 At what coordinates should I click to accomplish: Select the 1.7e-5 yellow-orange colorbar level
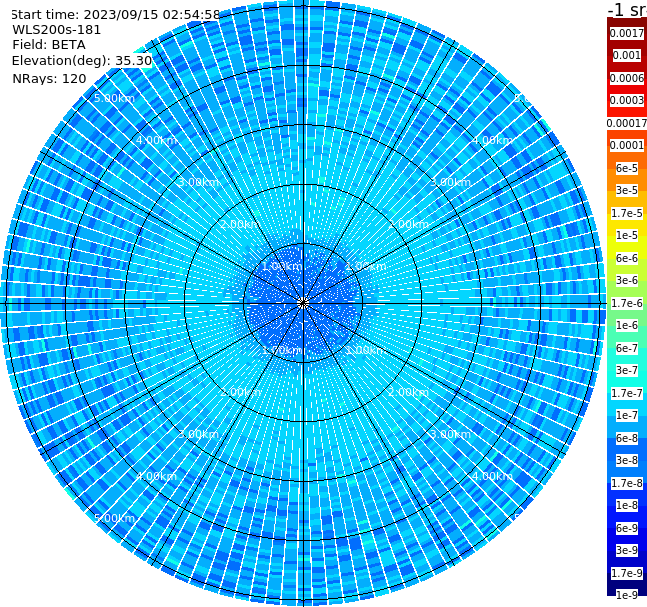coord(627,213)
